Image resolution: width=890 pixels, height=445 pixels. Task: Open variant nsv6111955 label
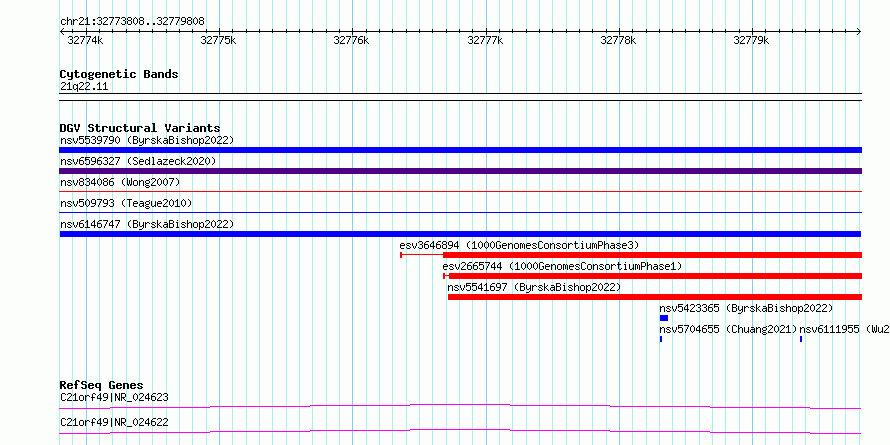click(843, 329)
